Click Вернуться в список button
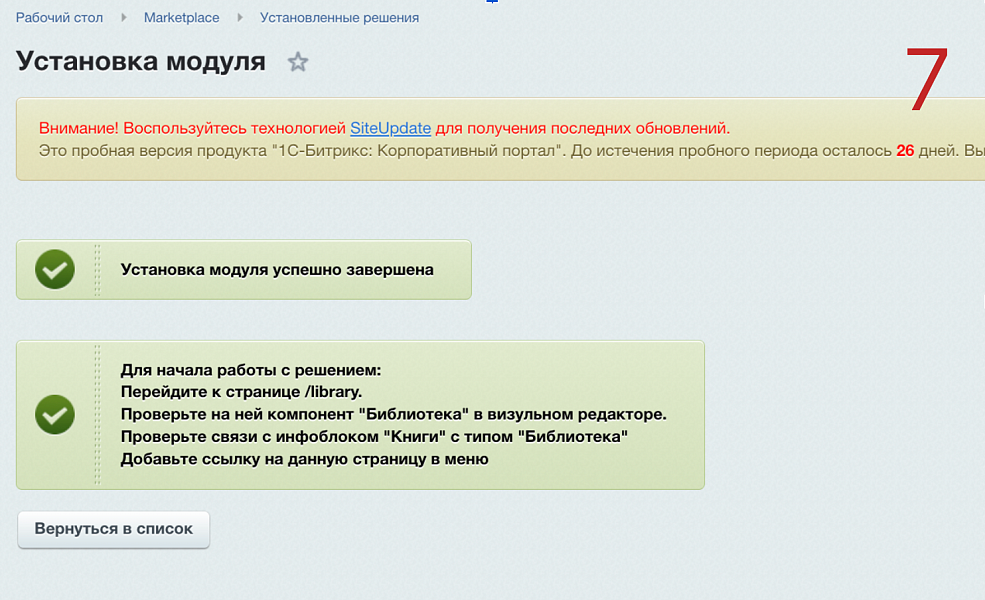This screenshot has width=985, height=600. (114, 529)
